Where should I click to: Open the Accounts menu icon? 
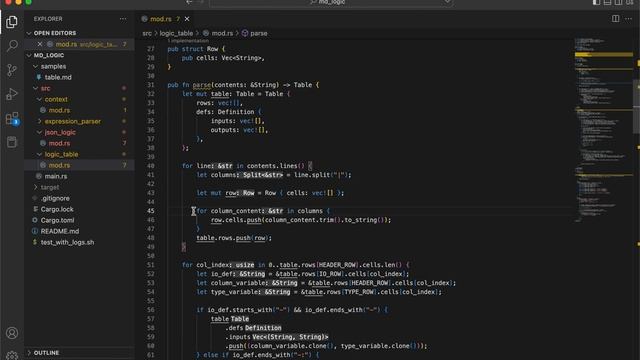point(12,333)
